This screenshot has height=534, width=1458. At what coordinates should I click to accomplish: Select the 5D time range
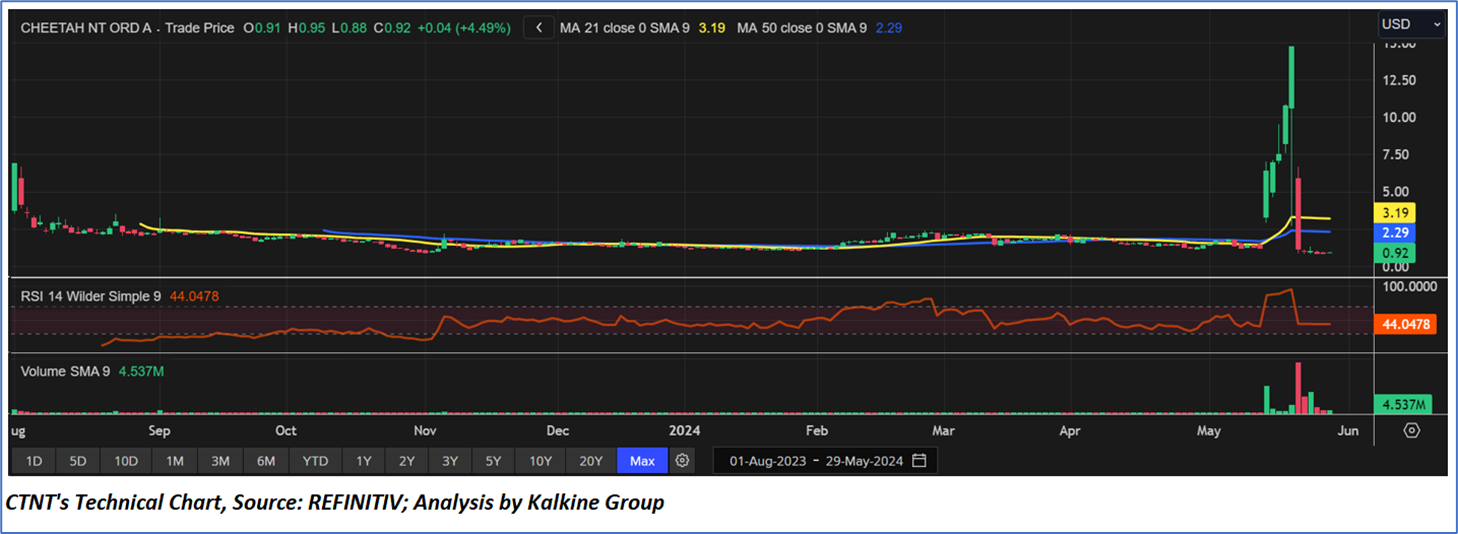(x=78, y=461)
